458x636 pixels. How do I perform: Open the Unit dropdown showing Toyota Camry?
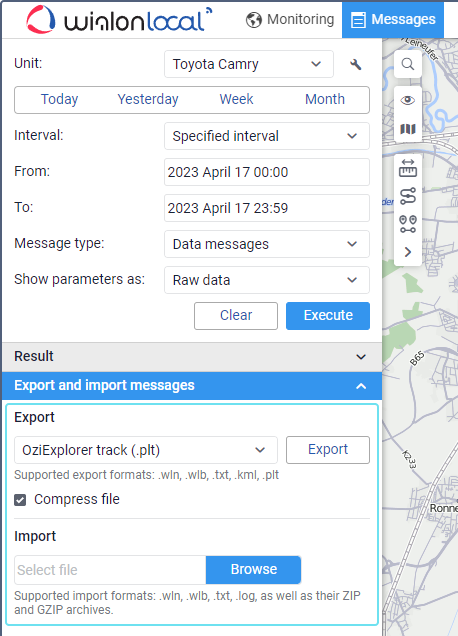[x=249, y=64]
